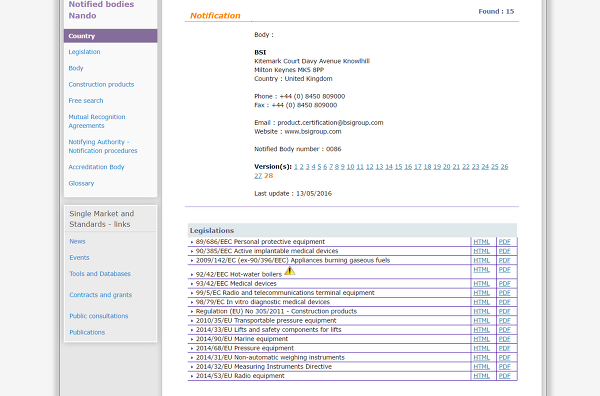This screenshot has height=396, width=600.
Task: Open HTML for Radio and telecommunications terminal equipment
Action: (x=481, y=293)
